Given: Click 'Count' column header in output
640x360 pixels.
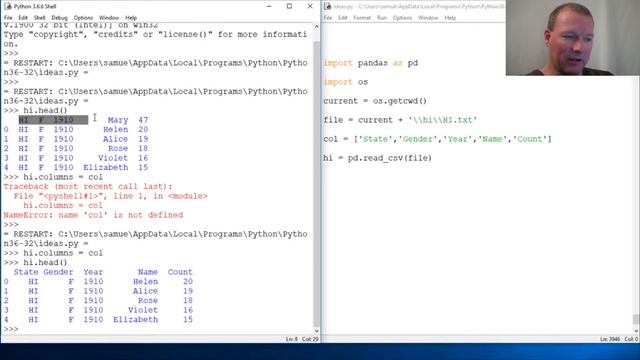Looking at the screenshot, I should (180, 272).
